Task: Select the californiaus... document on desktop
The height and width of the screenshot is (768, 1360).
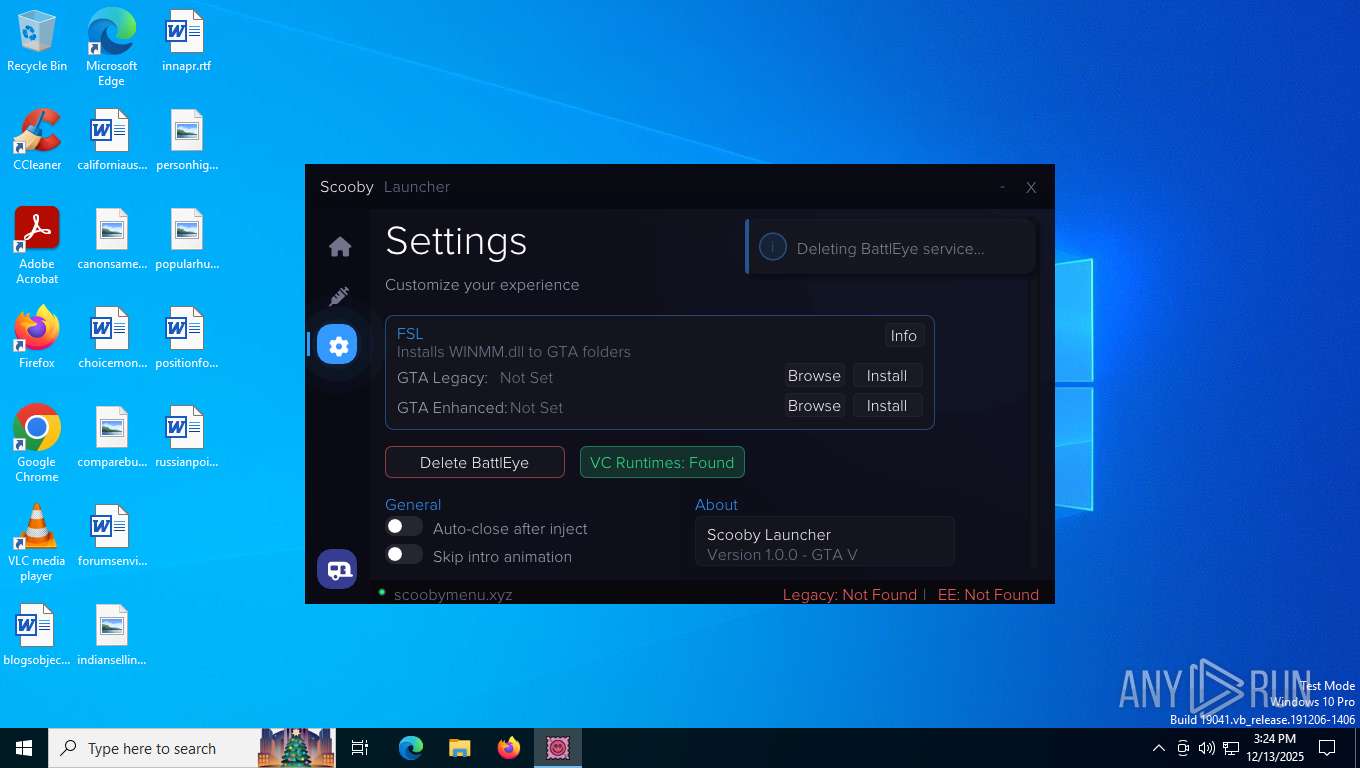Action: pos(111,140)
